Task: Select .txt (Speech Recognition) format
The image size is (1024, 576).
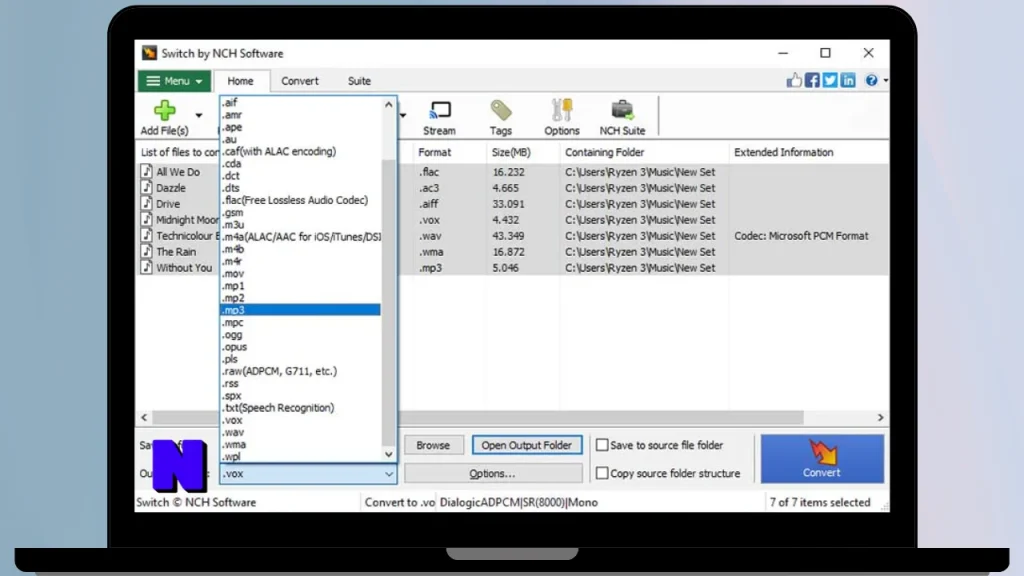Action: click(x=300, y=408)
